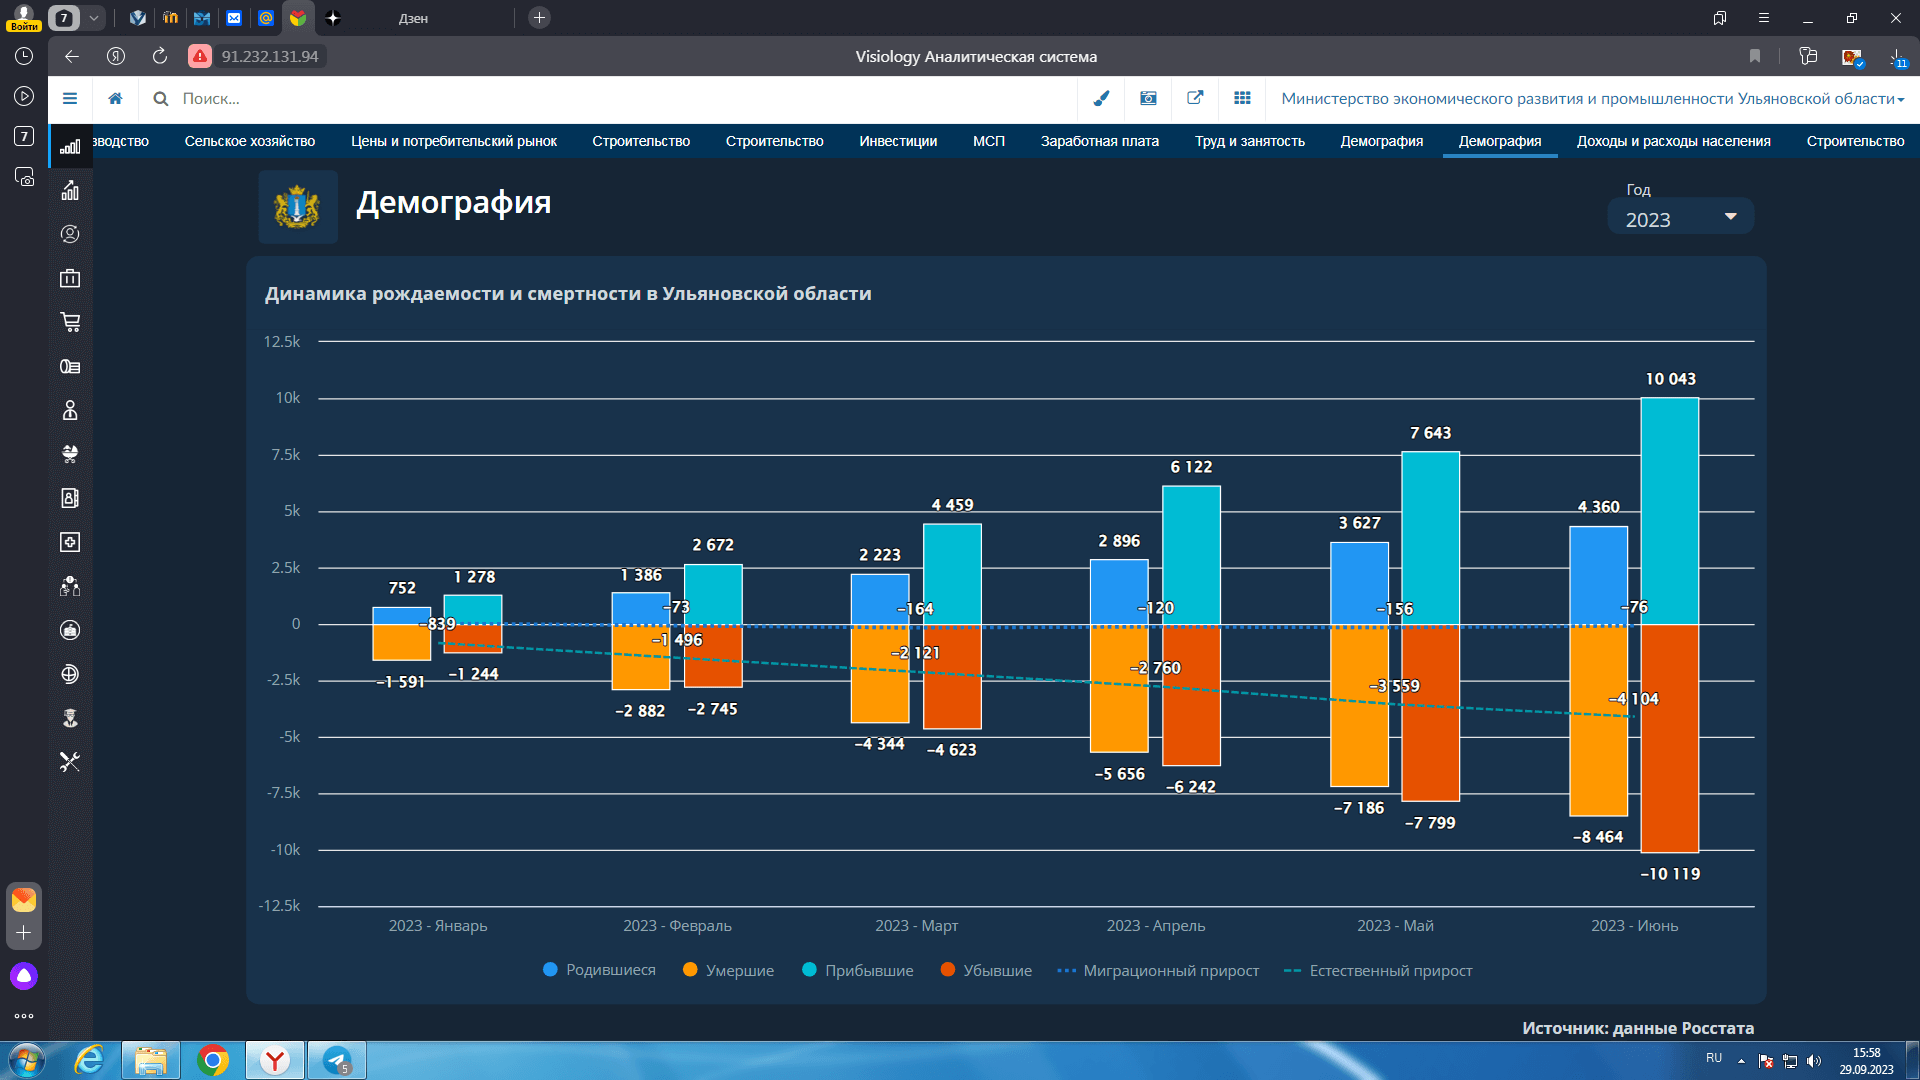This screenshot has width=1920, height=1080.
Task: Go back with browser arrow
Action: point(72,56)
